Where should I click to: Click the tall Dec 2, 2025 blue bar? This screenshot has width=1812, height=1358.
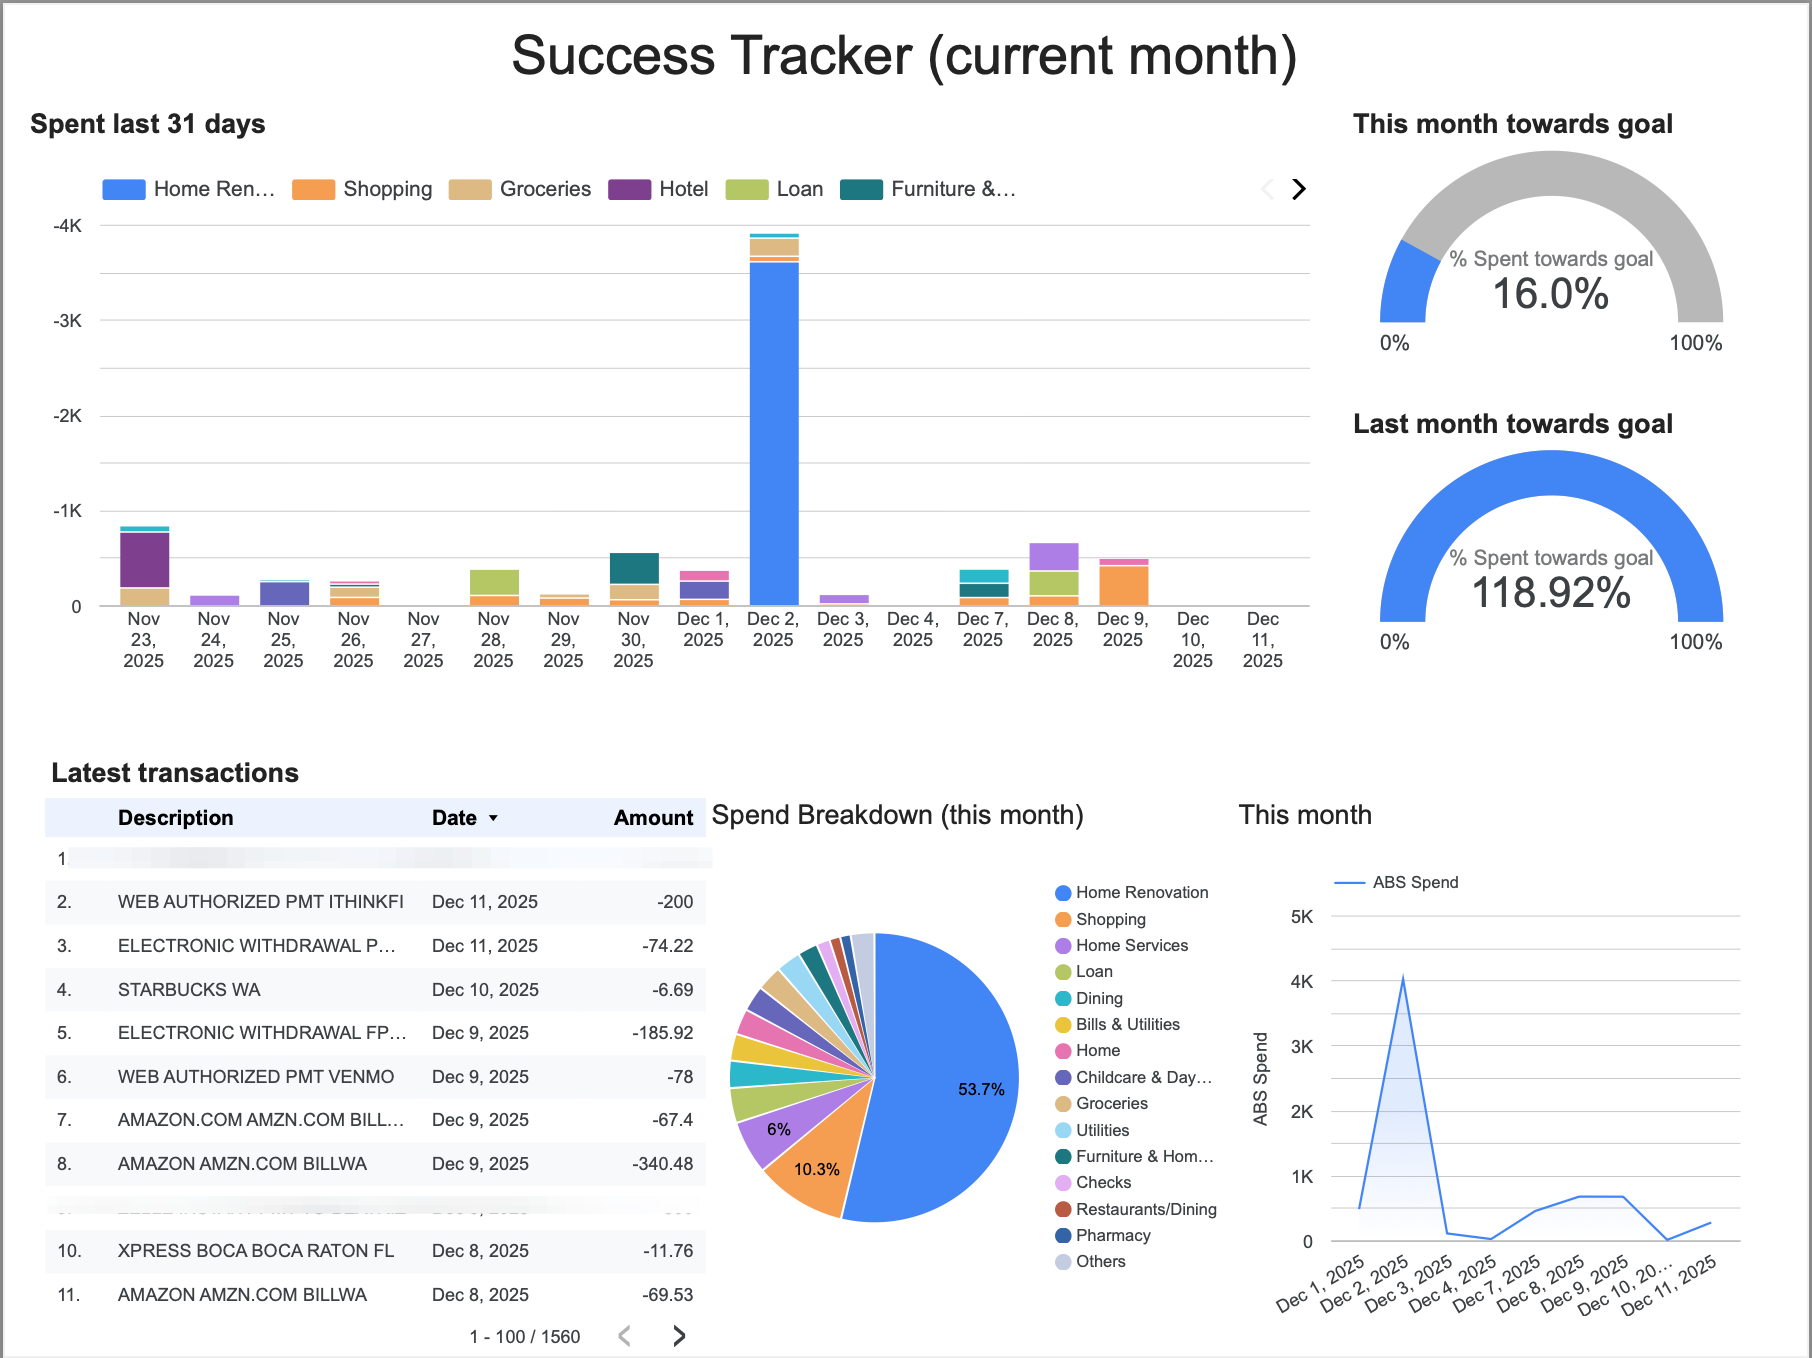[x=774, y=433]
